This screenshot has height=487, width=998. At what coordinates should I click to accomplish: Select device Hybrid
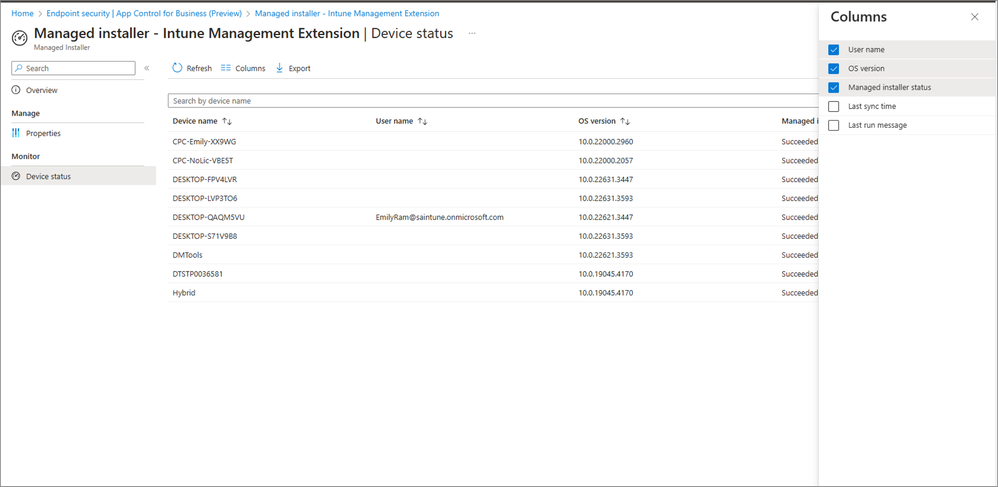click(183, 293)
